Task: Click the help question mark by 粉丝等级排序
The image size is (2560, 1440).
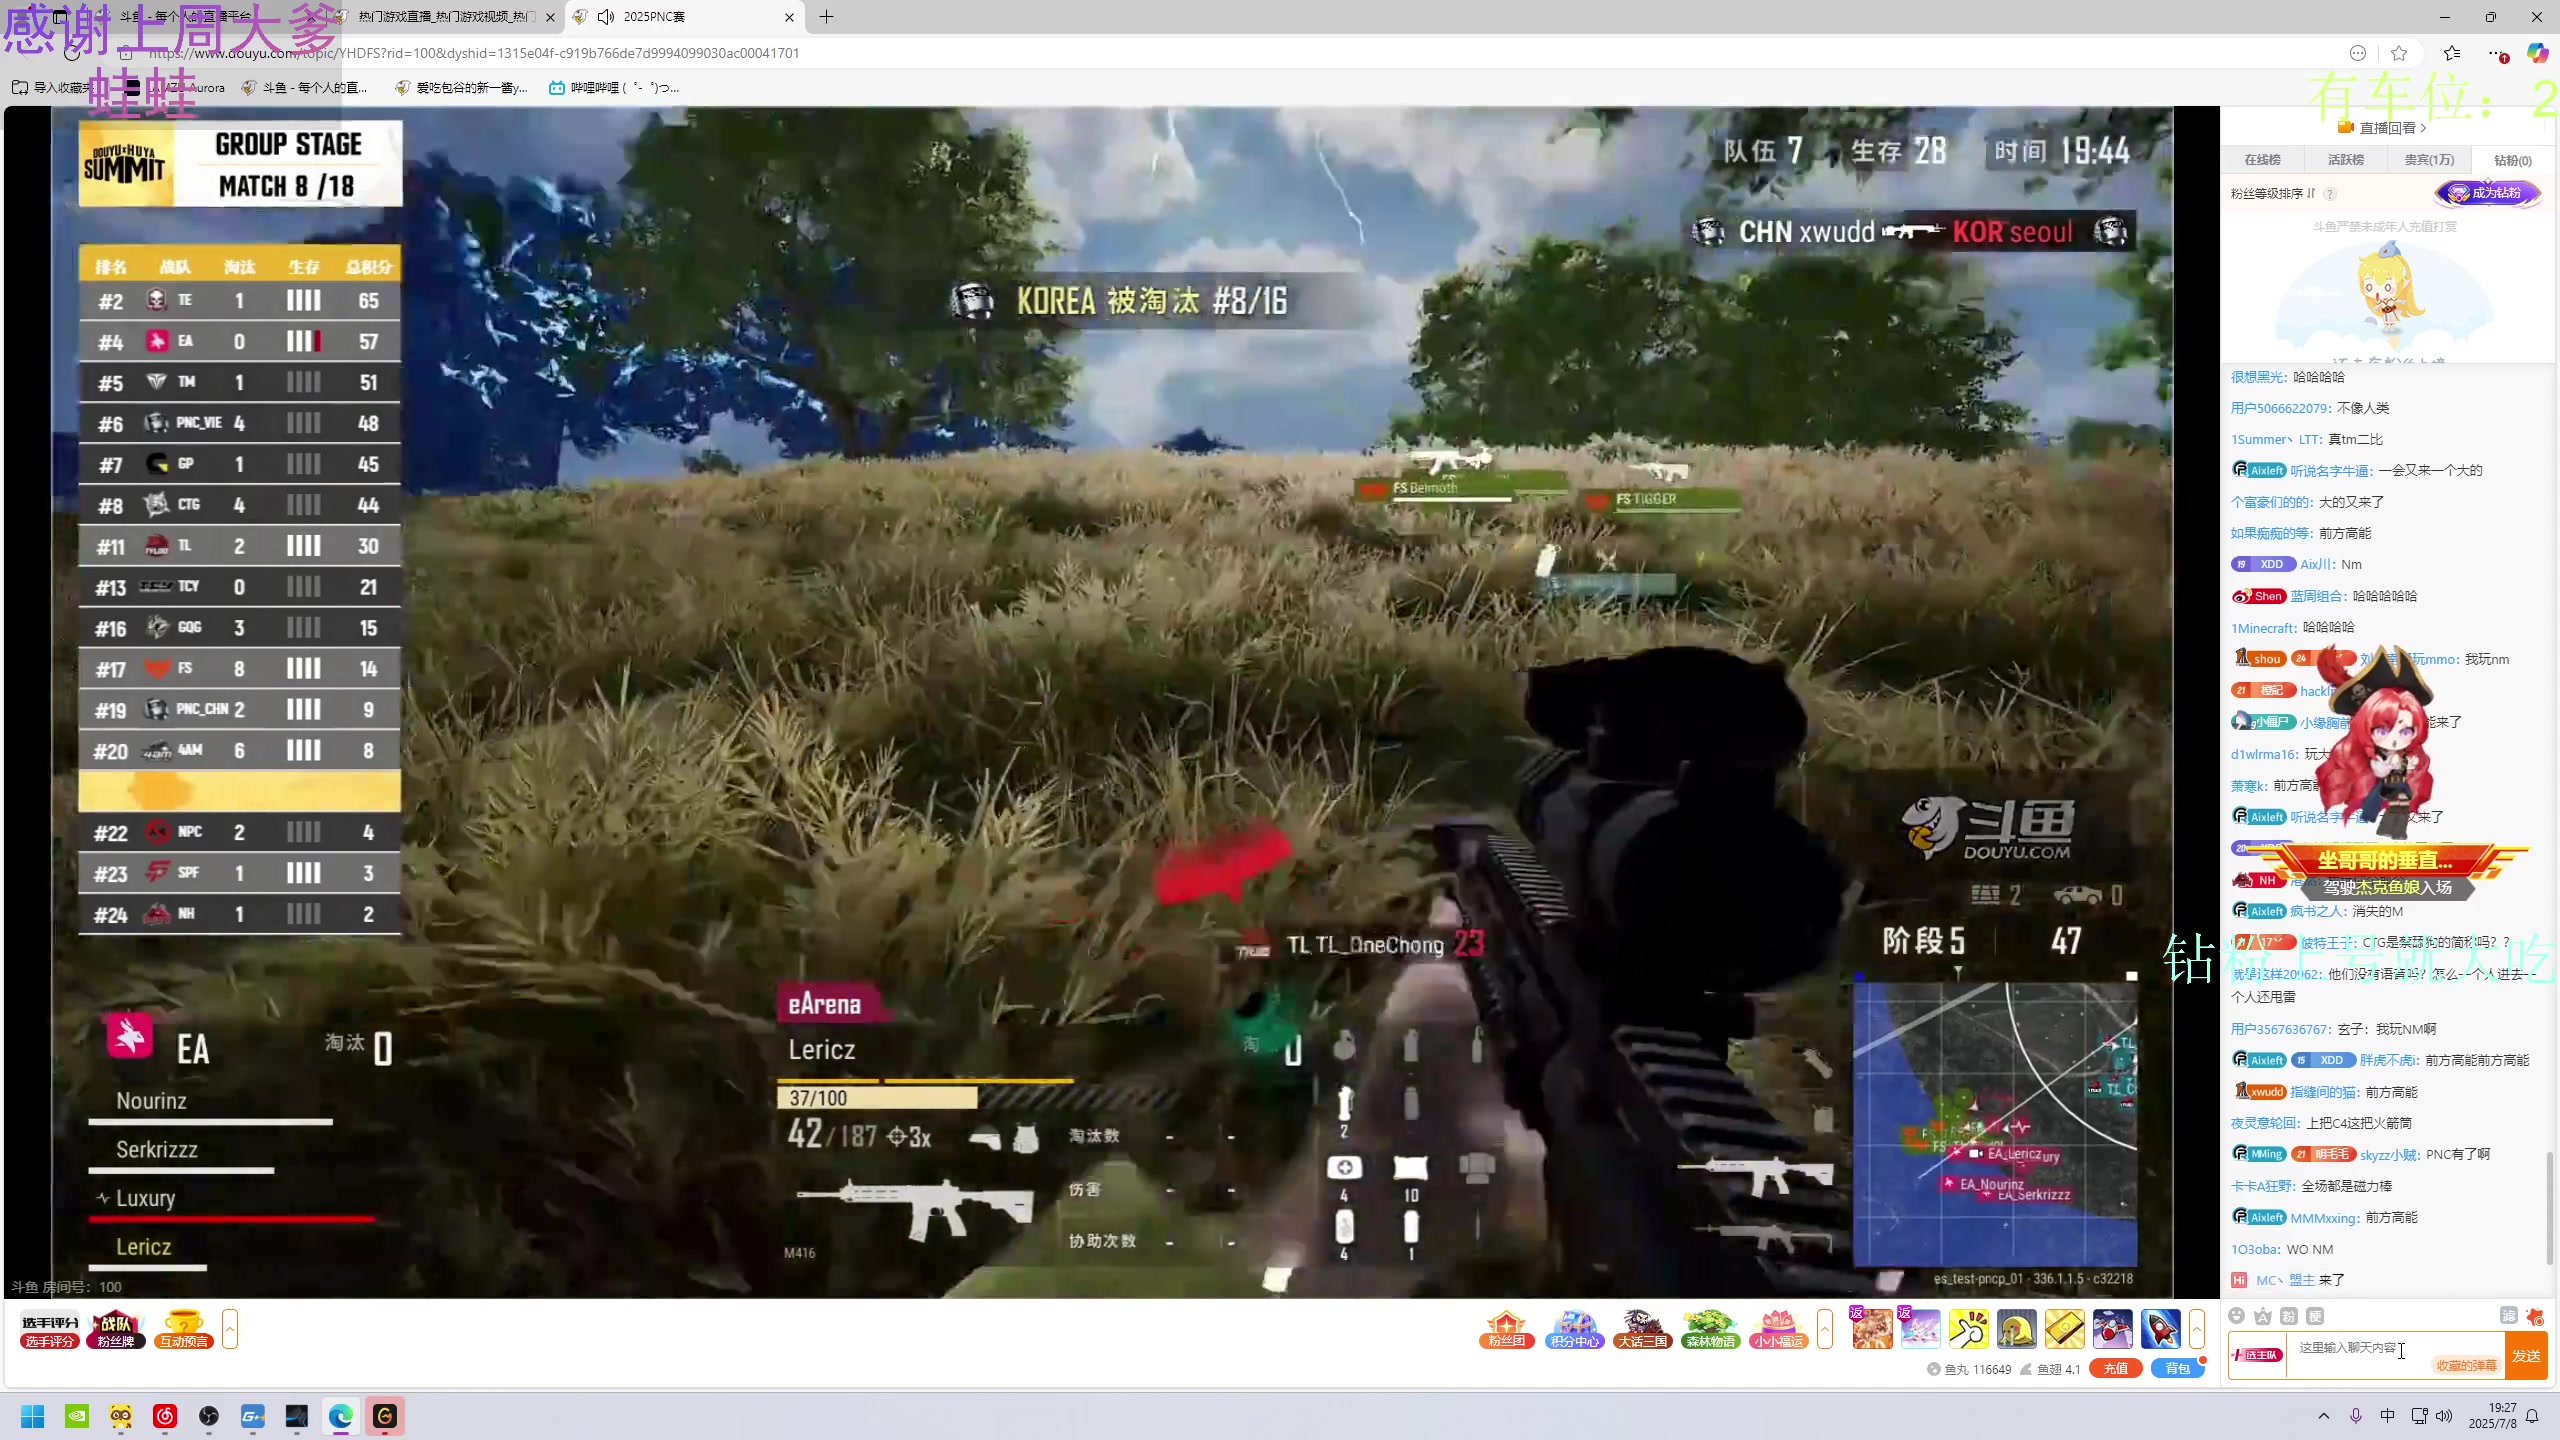Action: [2330, 194]
